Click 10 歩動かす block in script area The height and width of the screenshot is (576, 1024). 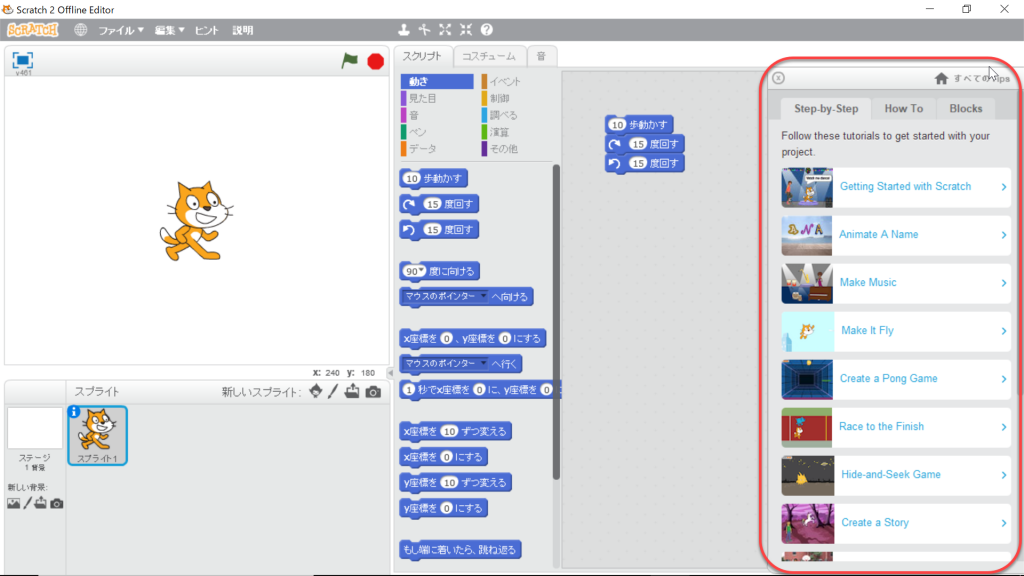click(x=639, y=125)
